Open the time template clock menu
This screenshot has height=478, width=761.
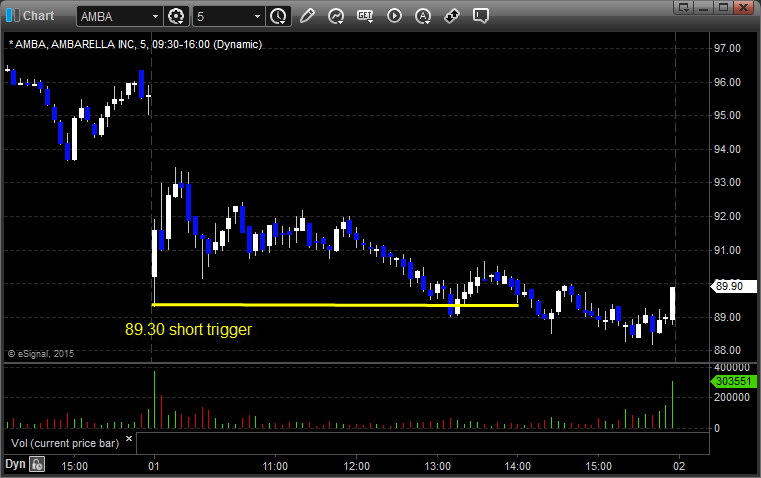coord(278,16)
